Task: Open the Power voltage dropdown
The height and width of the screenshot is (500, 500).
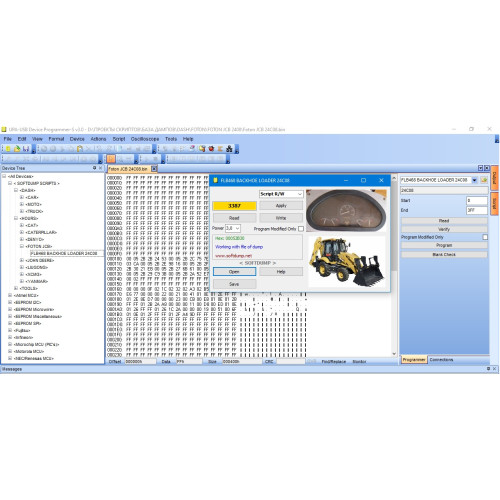Action: (237, 228)
